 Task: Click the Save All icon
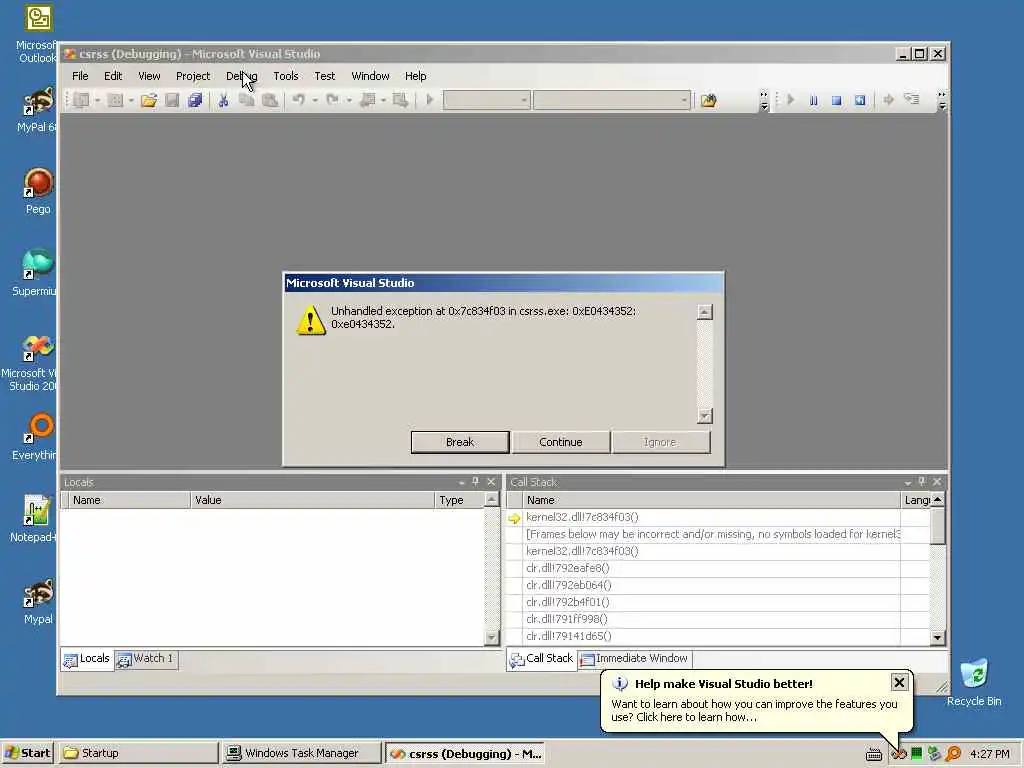coord(195,100)
